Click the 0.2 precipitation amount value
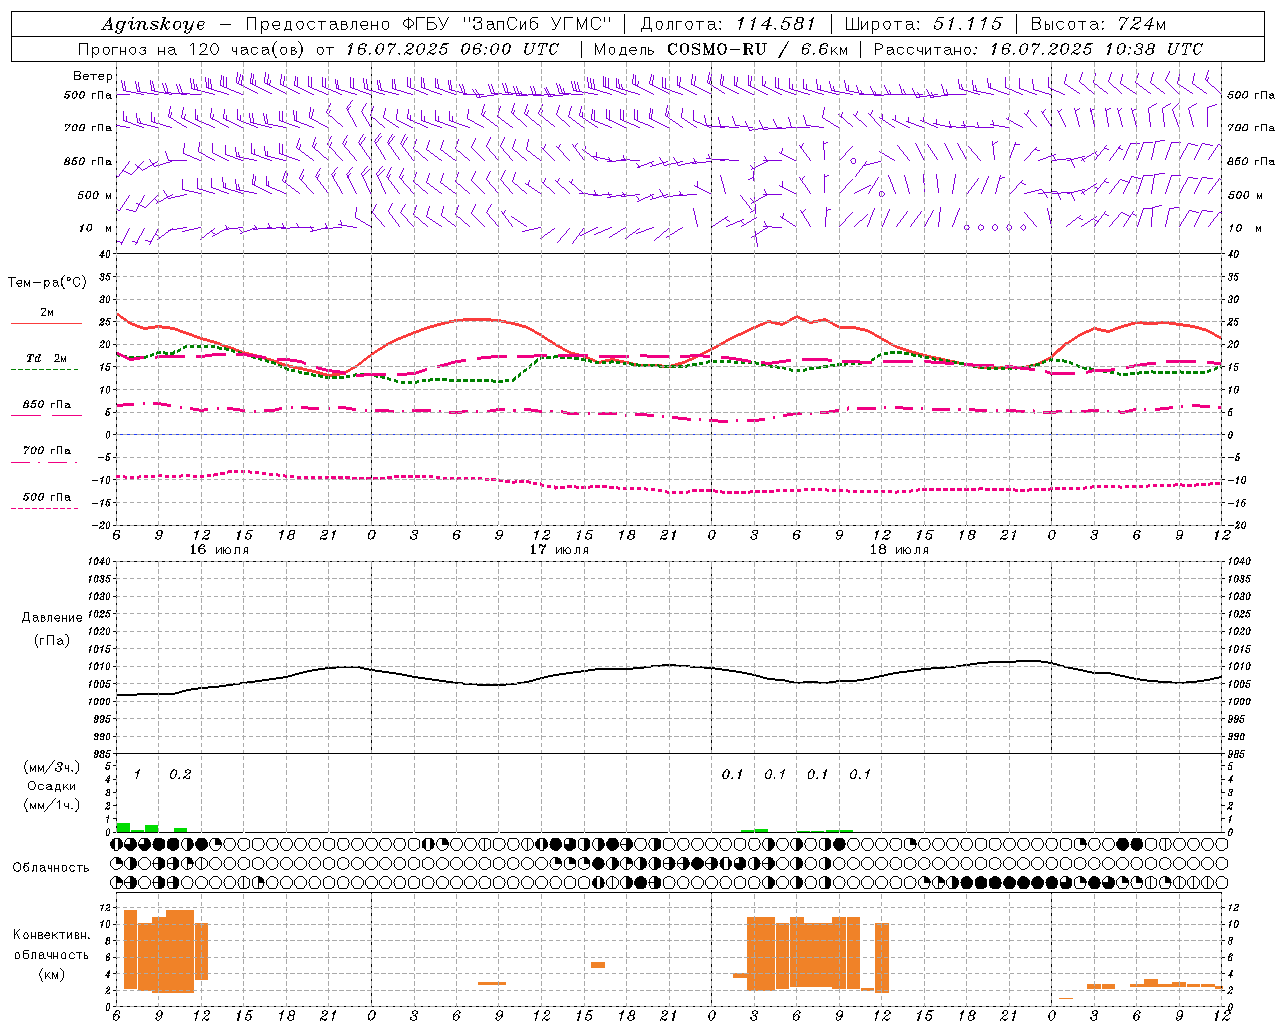 click(x=180, y=774)
